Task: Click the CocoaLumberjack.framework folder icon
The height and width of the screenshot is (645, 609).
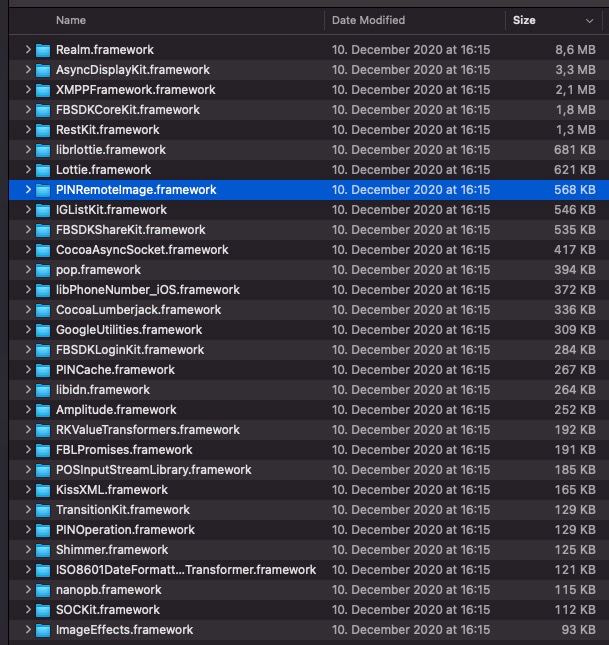Action: point(43,311)
